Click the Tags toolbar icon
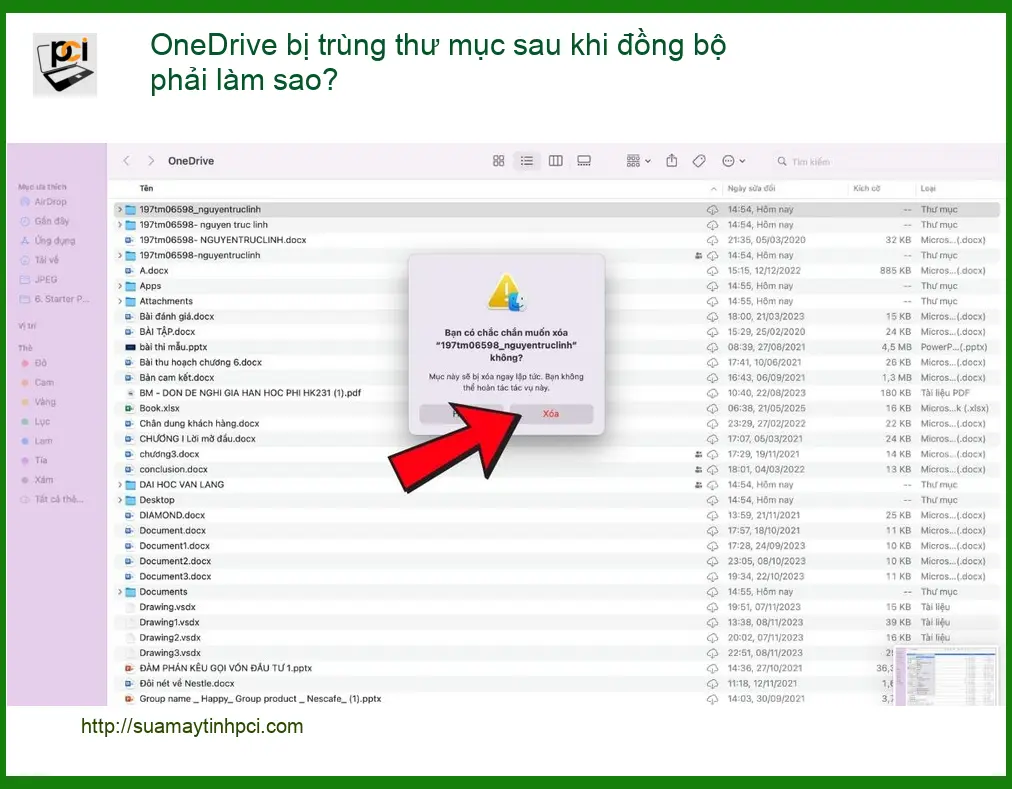Viewport: 1012px width, 789px height. click(699, 161)
